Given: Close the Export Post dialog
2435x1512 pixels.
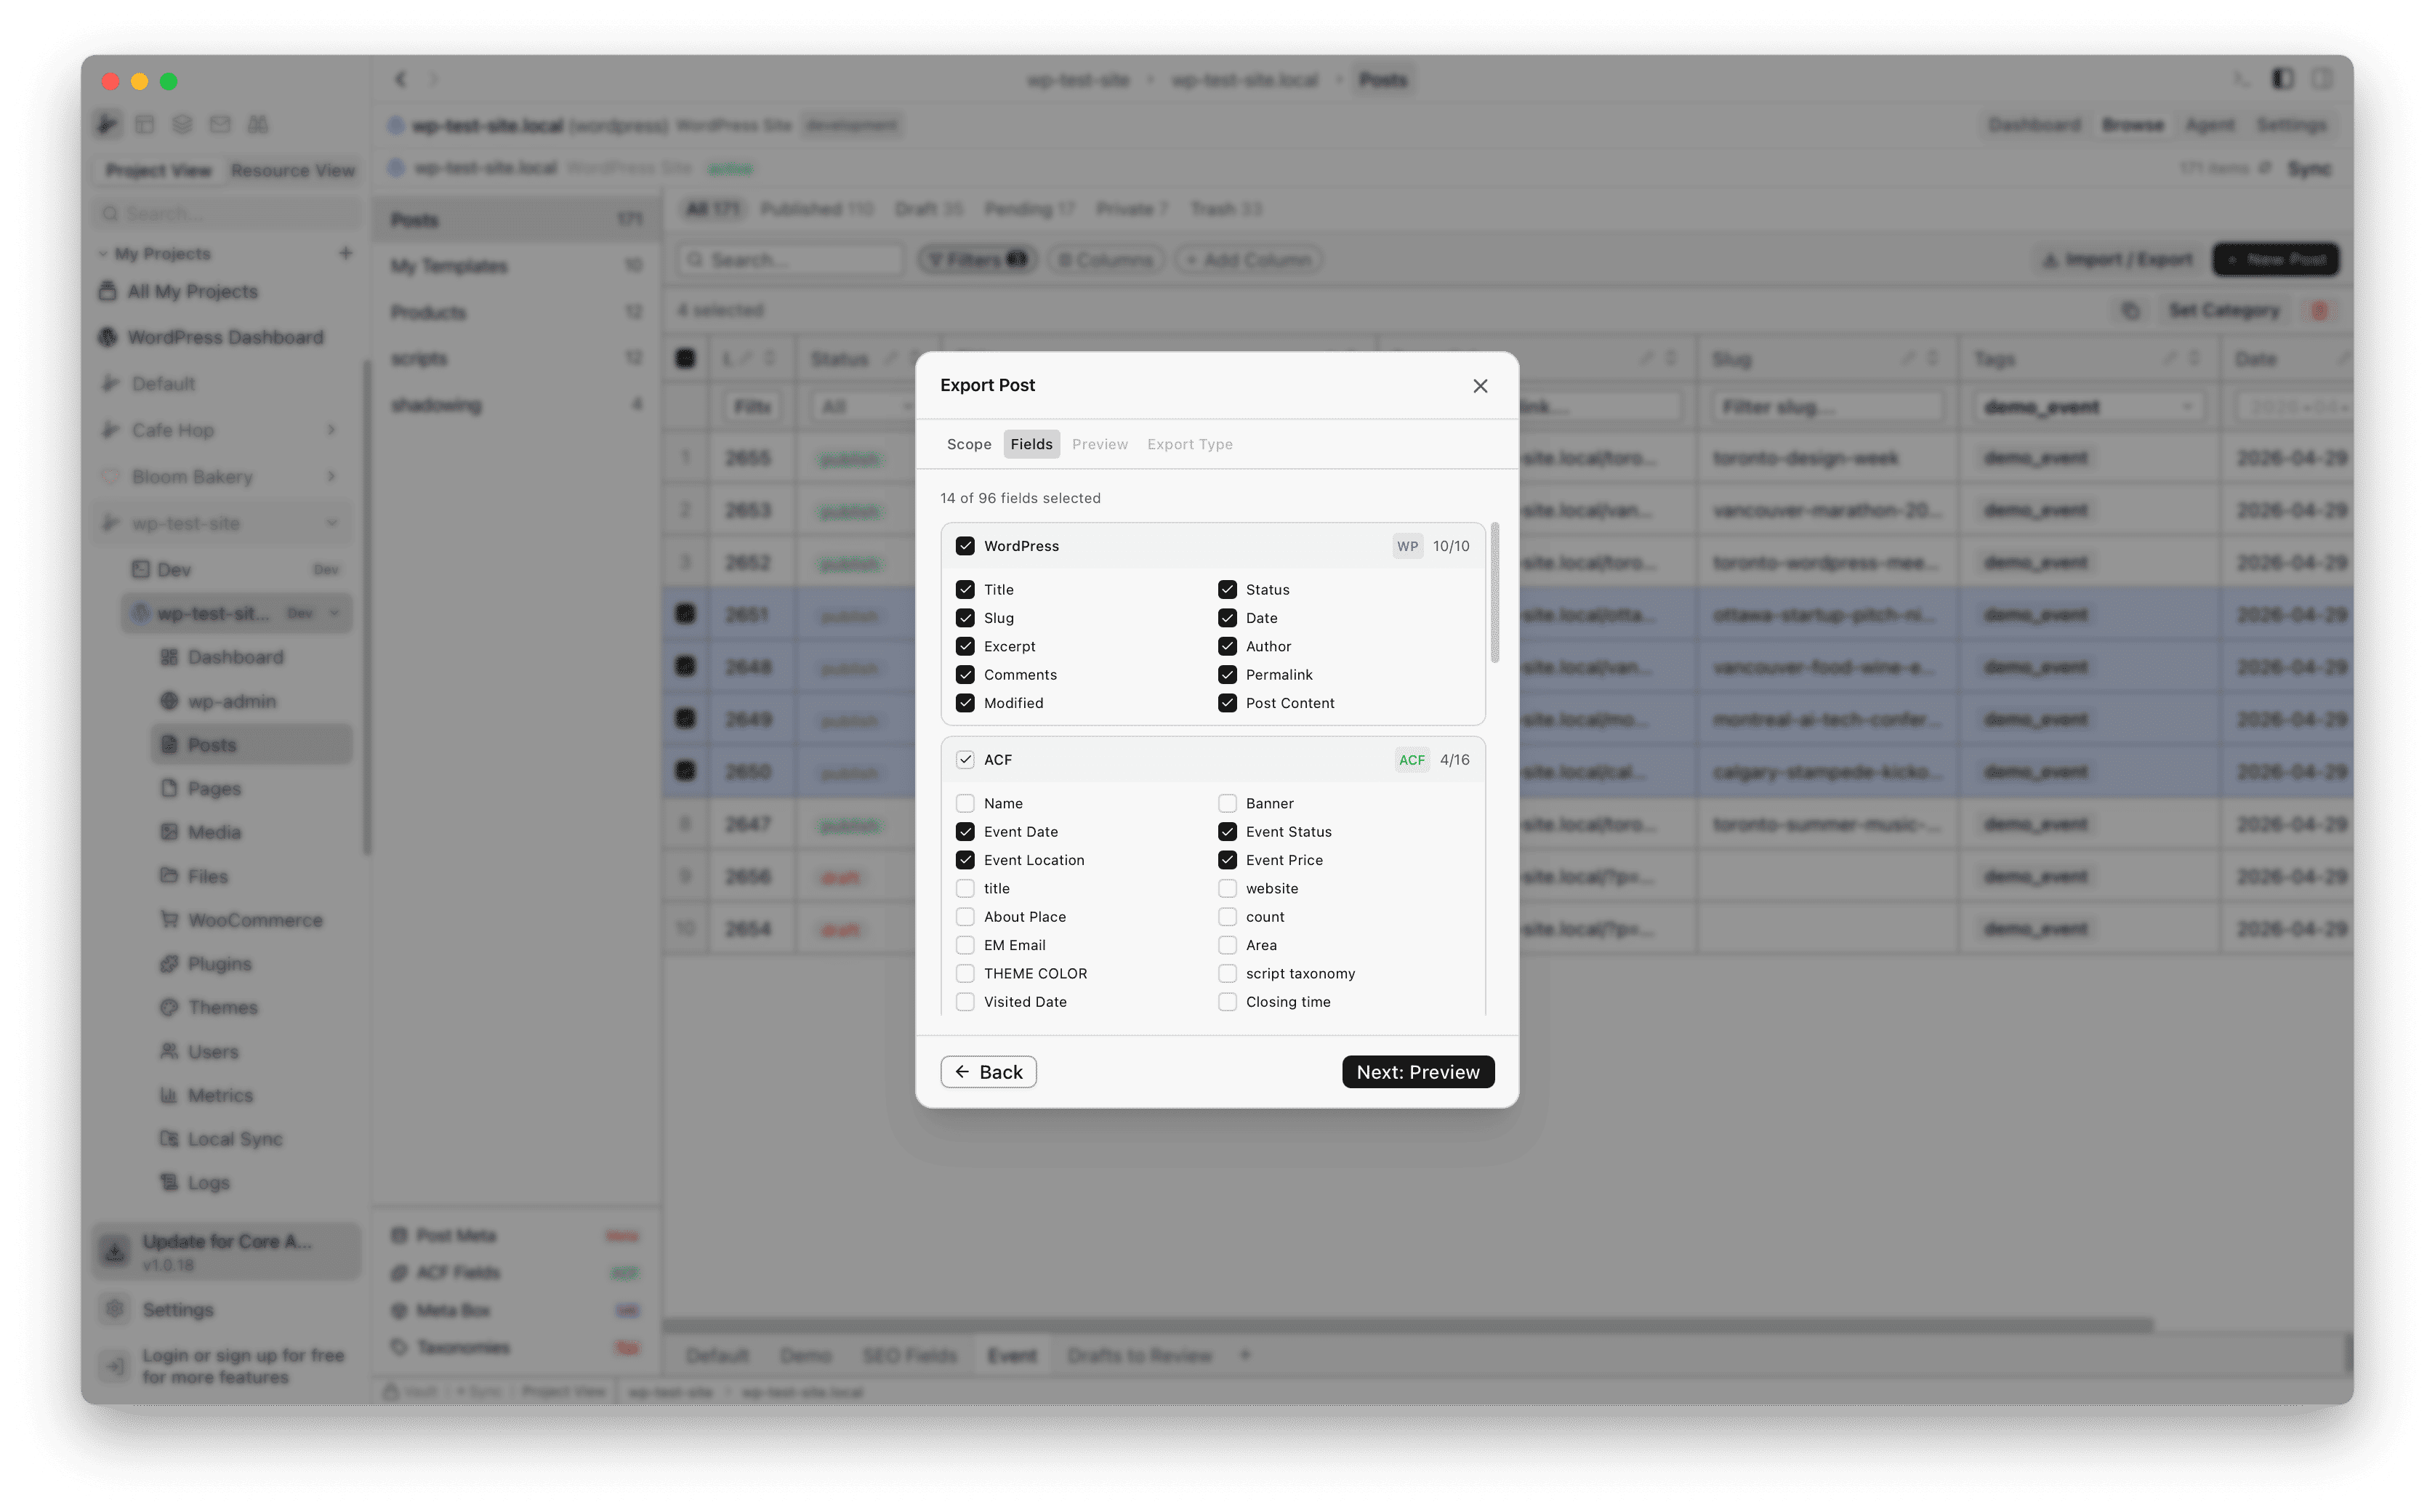Looking at the screenshot, I should 1480,386.
